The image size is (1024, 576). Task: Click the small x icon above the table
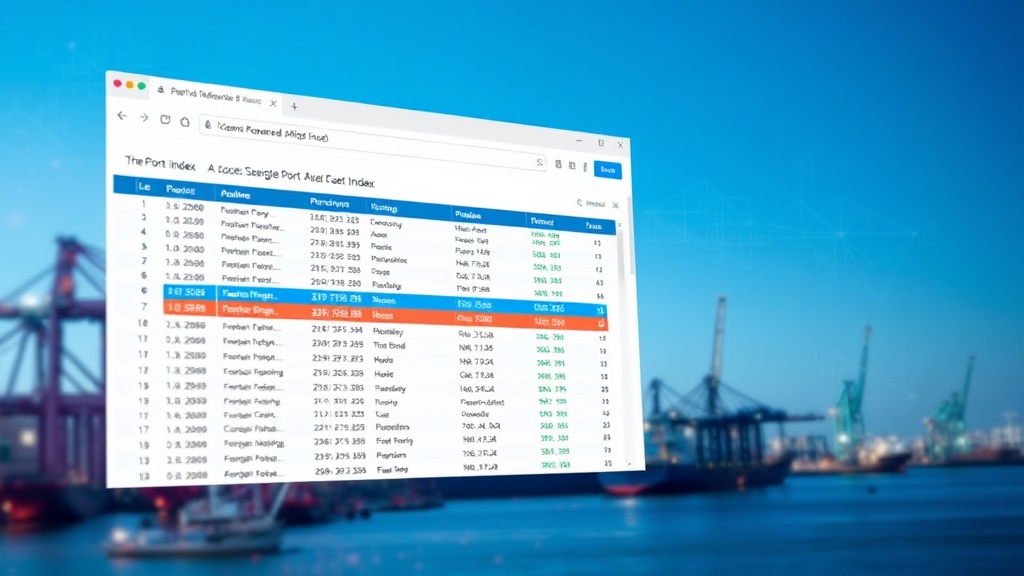coord(615,205)
